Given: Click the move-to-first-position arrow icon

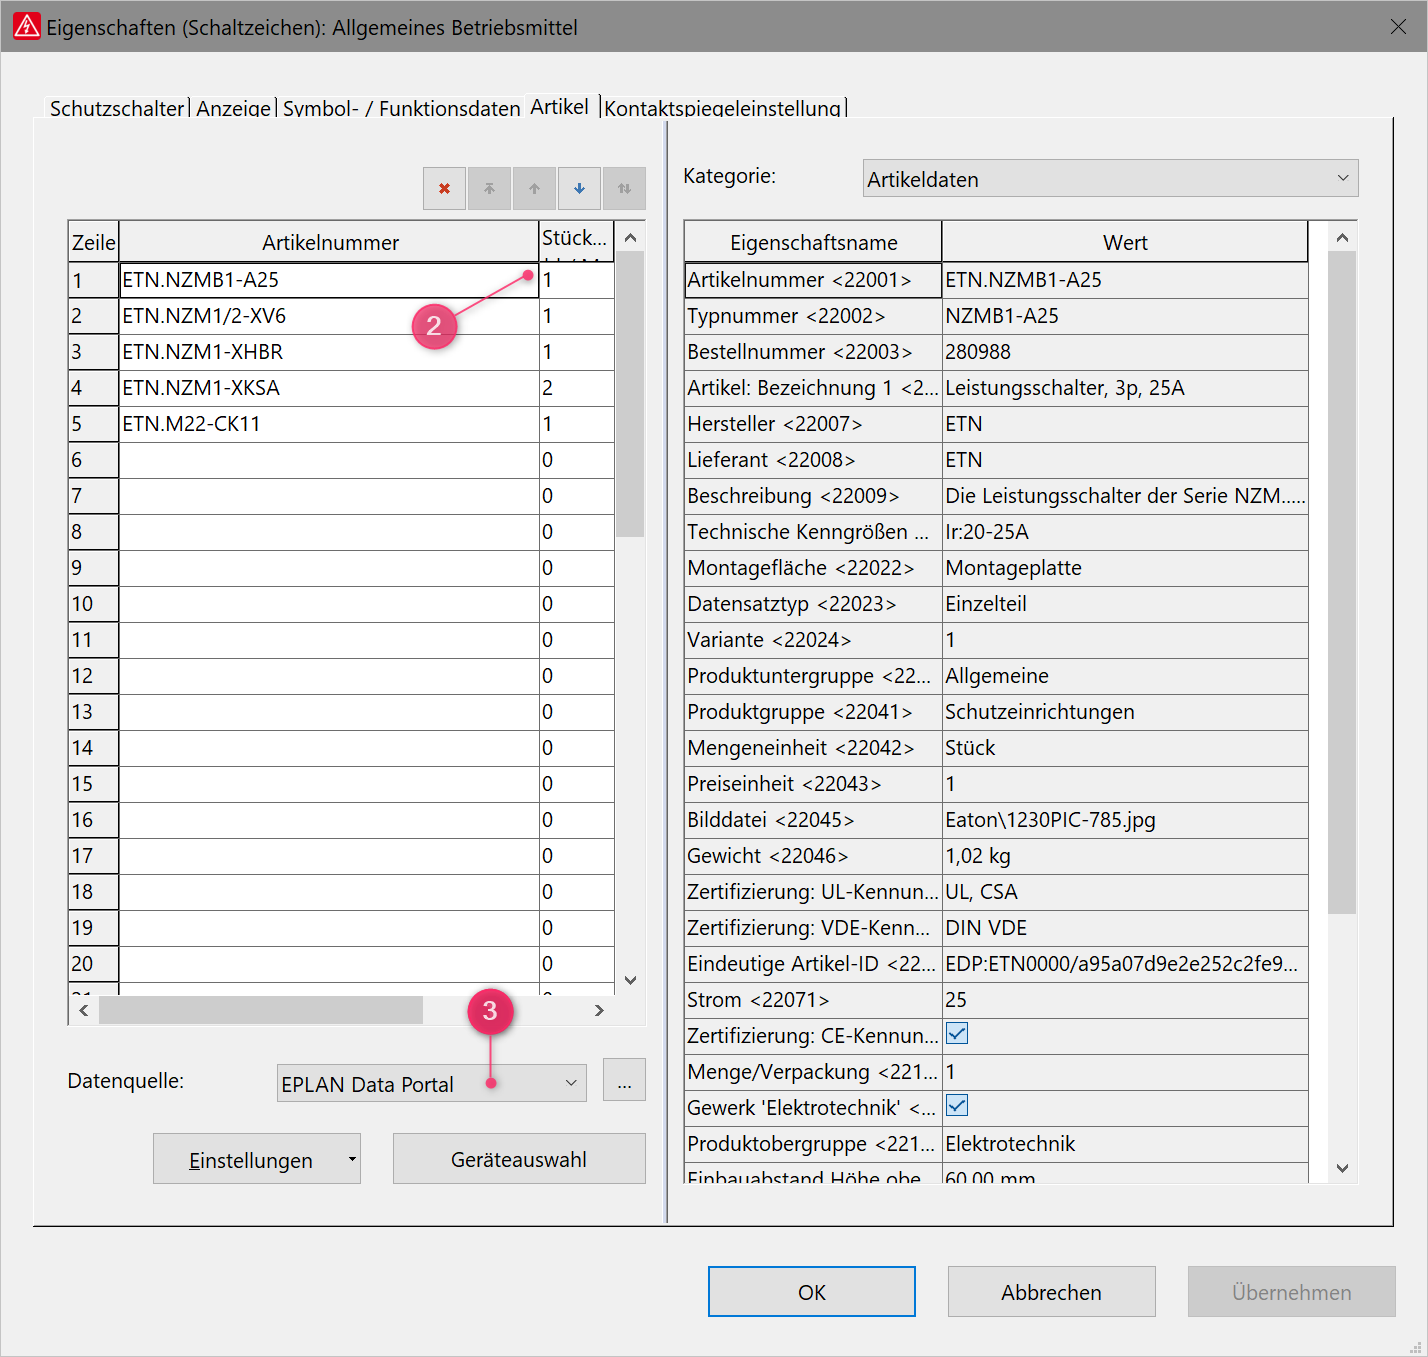Looking at the screenshot, I should (x=489, y=188).
